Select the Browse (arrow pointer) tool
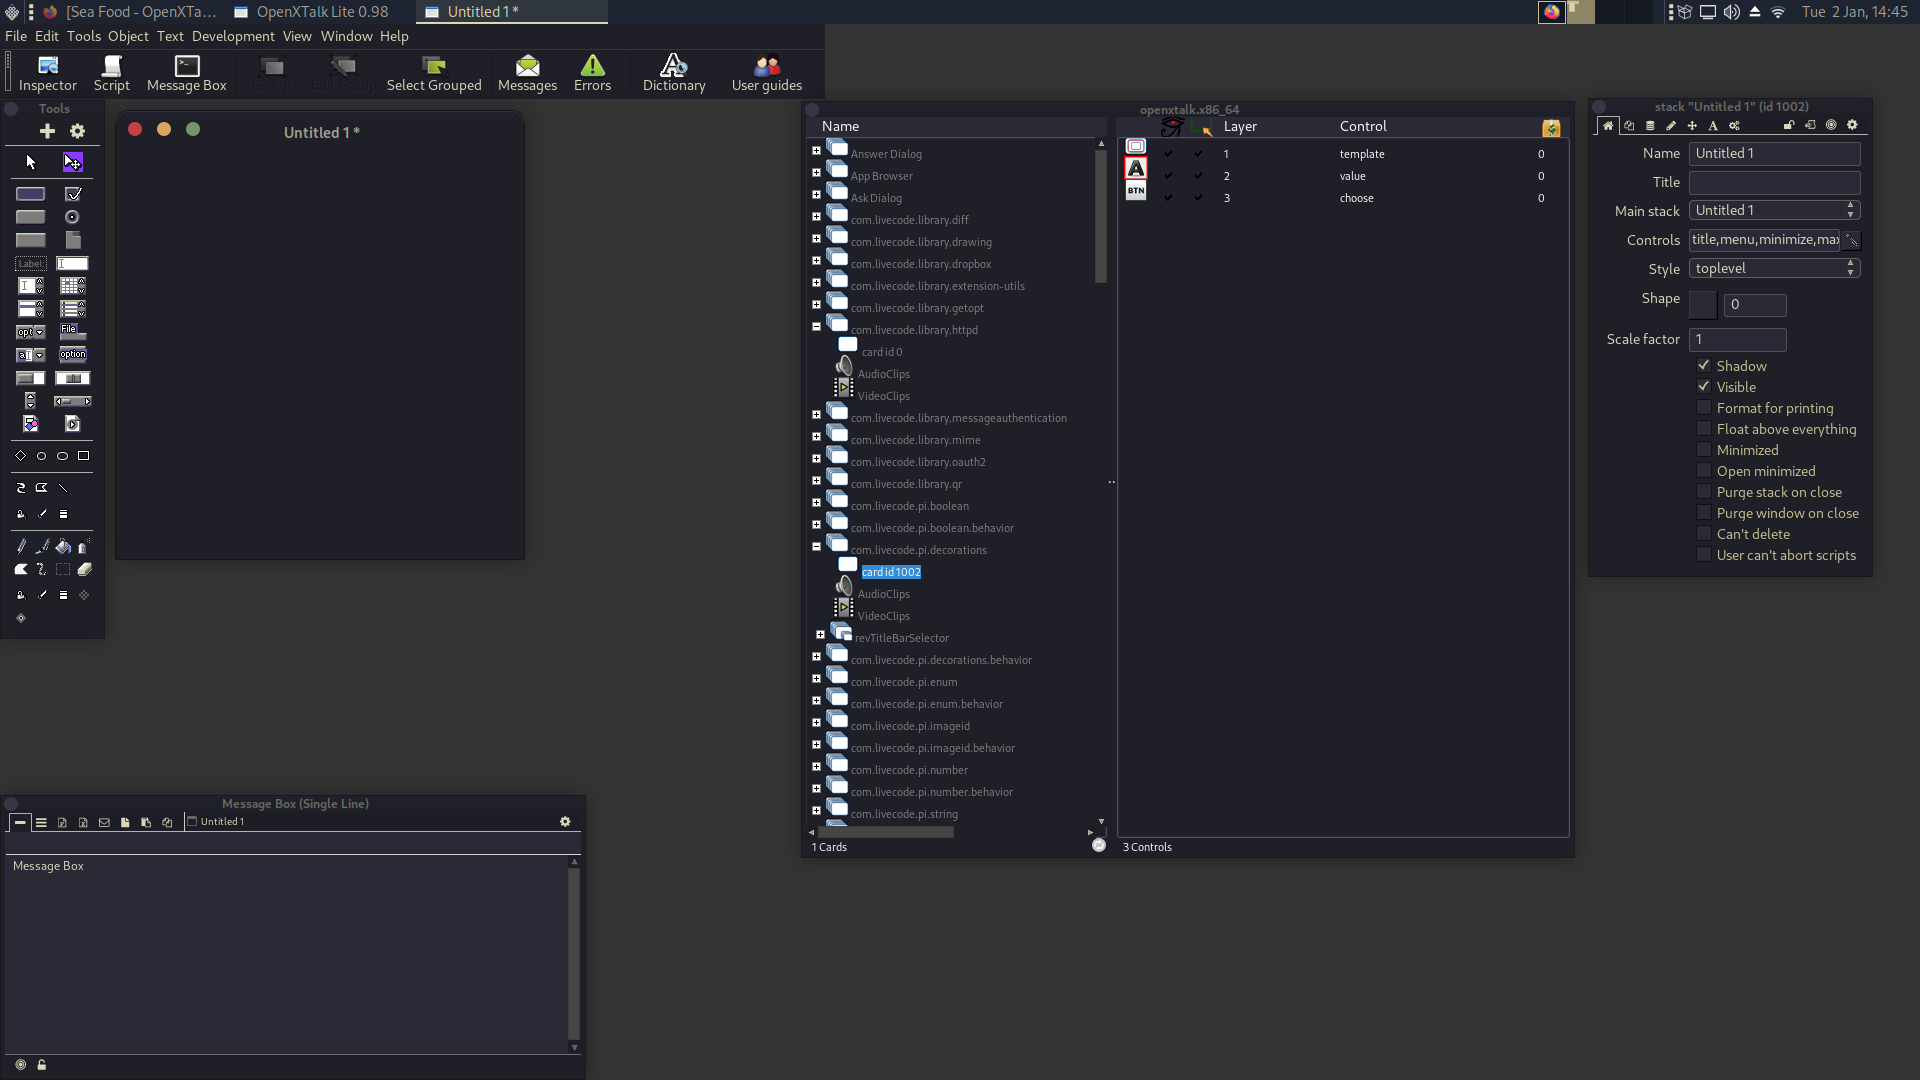 (31, 162)
